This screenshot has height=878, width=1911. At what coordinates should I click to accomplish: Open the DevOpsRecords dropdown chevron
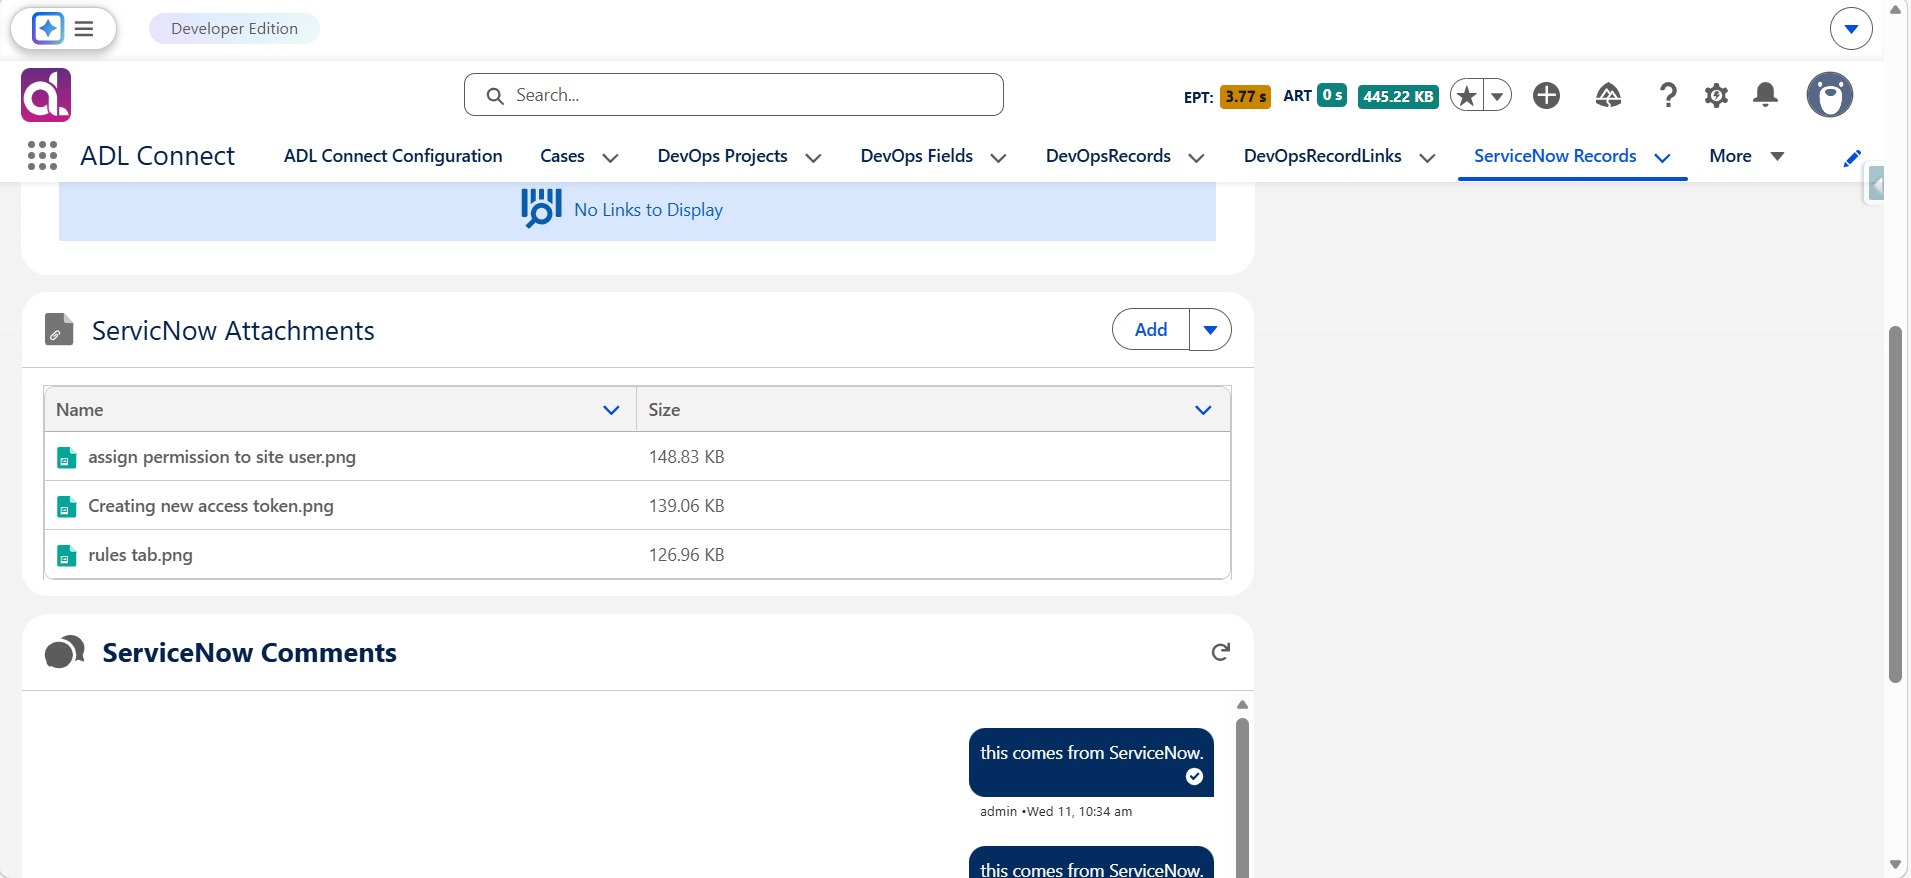[1196, 158]
